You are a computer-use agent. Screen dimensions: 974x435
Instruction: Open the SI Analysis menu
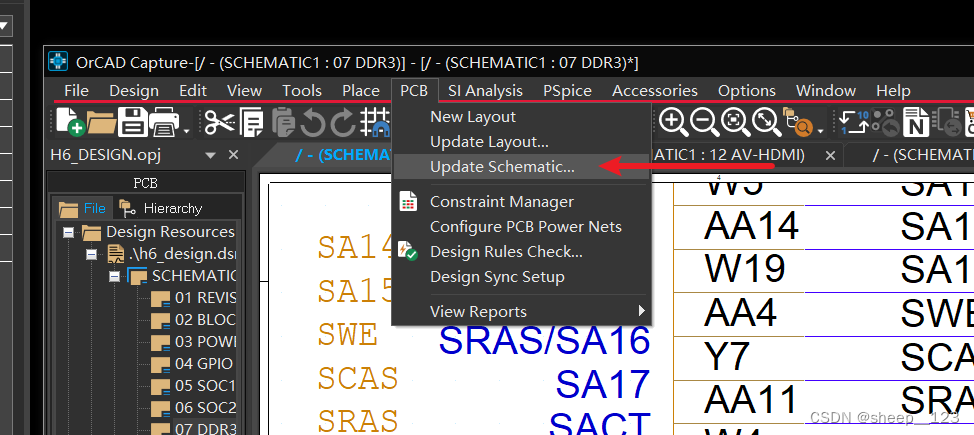pos(485,91)
